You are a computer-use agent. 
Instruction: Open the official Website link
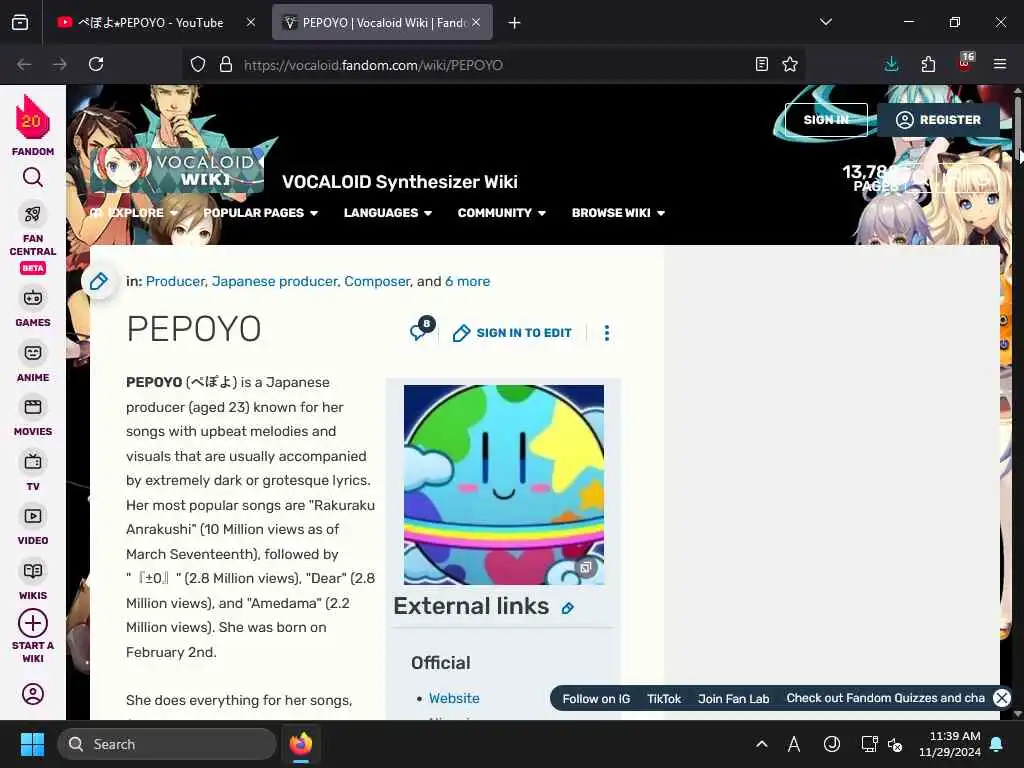pyautogui.click(x=454, y=698)
